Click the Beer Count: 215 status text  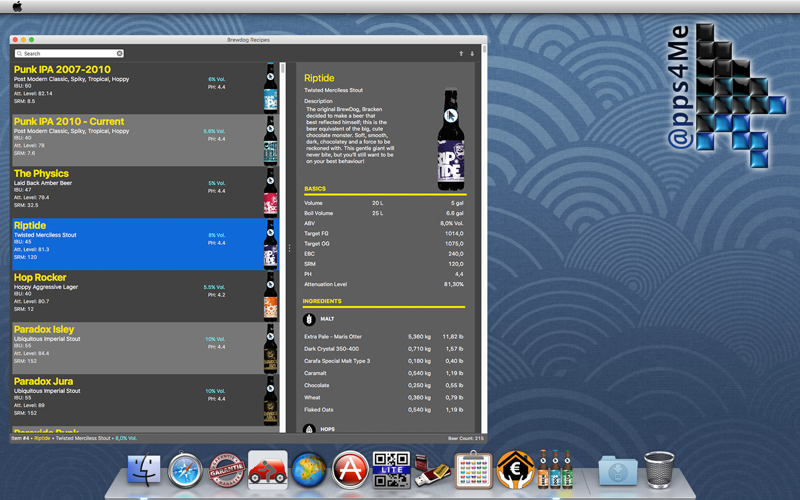466,438
